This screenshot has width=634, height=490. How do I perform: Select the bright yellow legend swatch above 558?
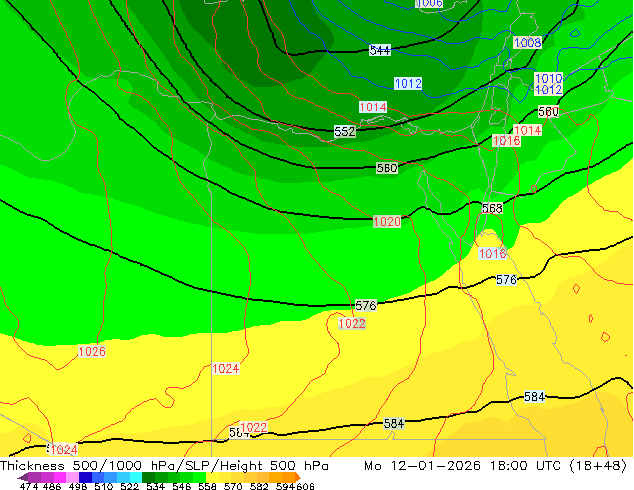[x=212, y=477]
